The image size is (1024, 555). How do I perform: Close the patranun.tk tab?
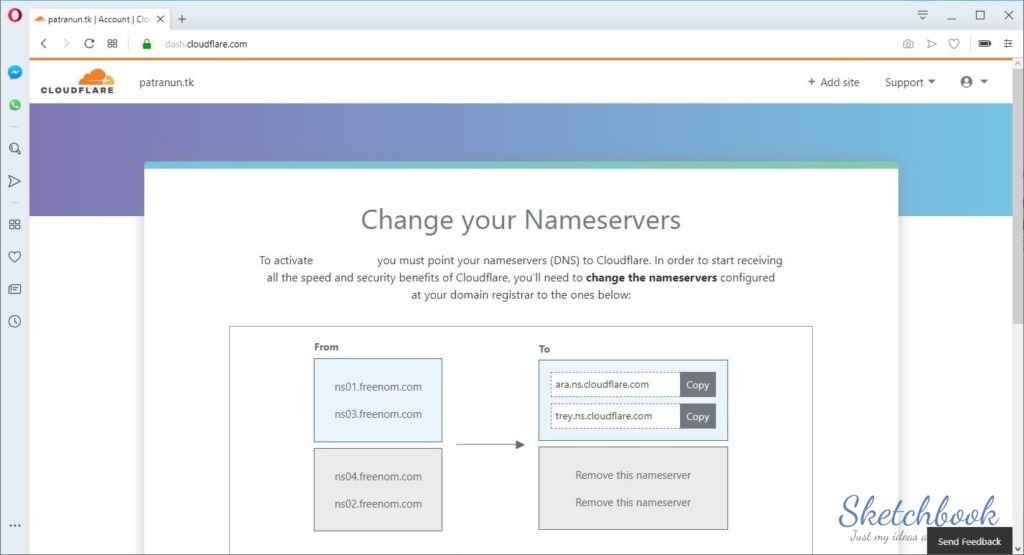(161, 19)
